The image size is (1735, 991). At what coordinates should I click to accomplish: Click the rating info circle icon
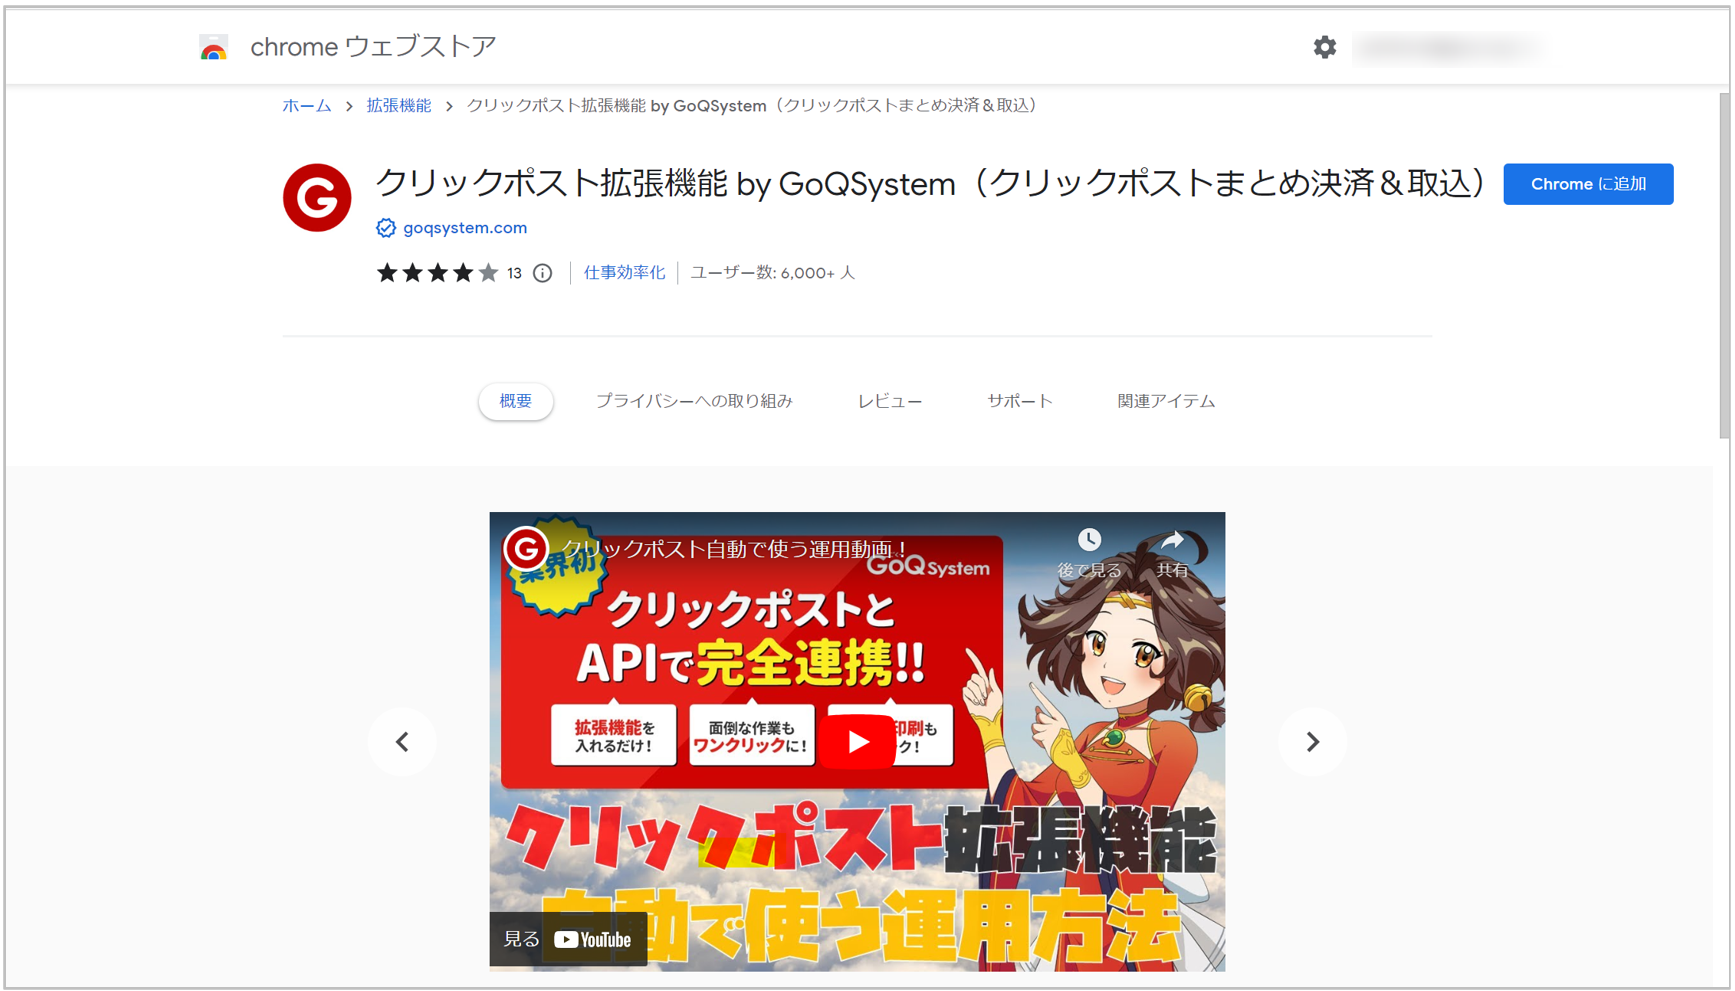tap(543, 273)
